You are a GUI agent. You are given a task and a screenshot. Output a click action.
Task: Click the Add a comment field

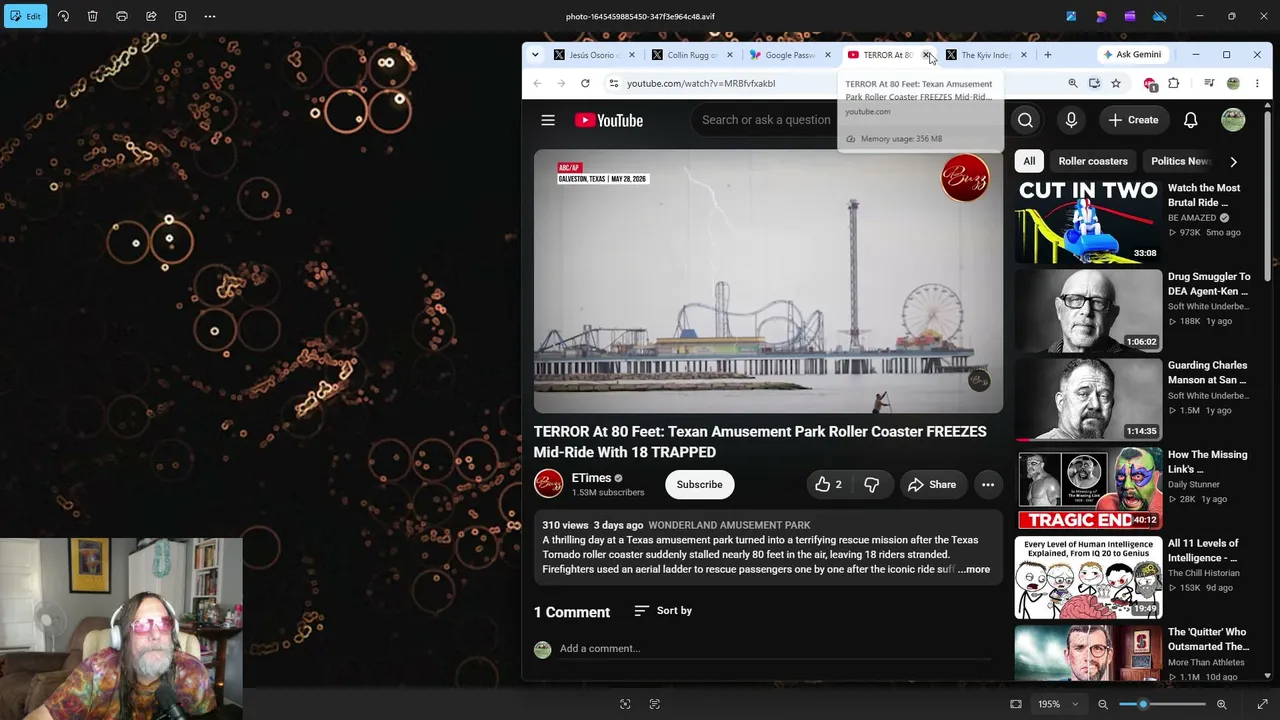click(775, 649)
